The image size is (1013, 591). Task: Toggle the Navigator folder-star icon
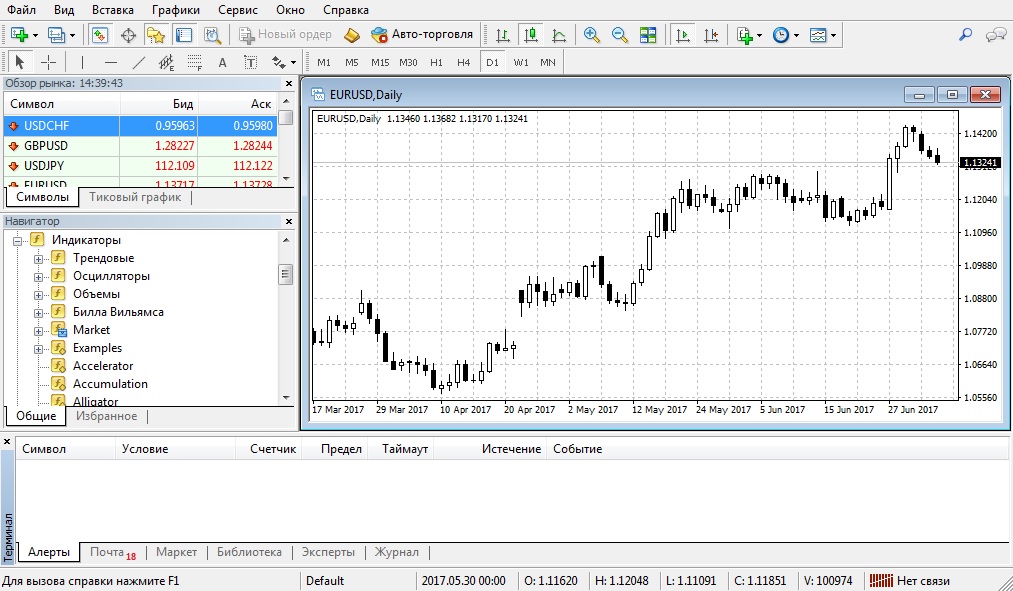[156, 35]
